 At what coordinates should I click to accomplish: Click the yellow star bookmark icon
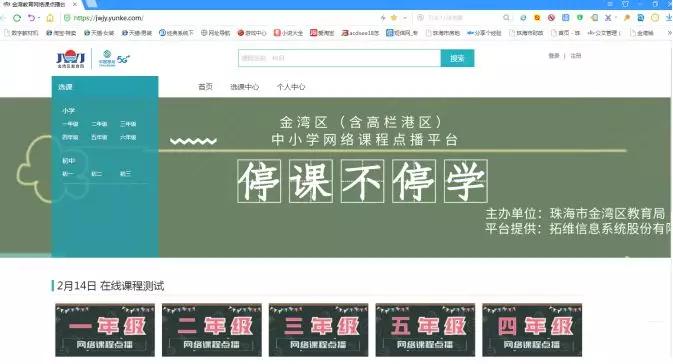394,18
